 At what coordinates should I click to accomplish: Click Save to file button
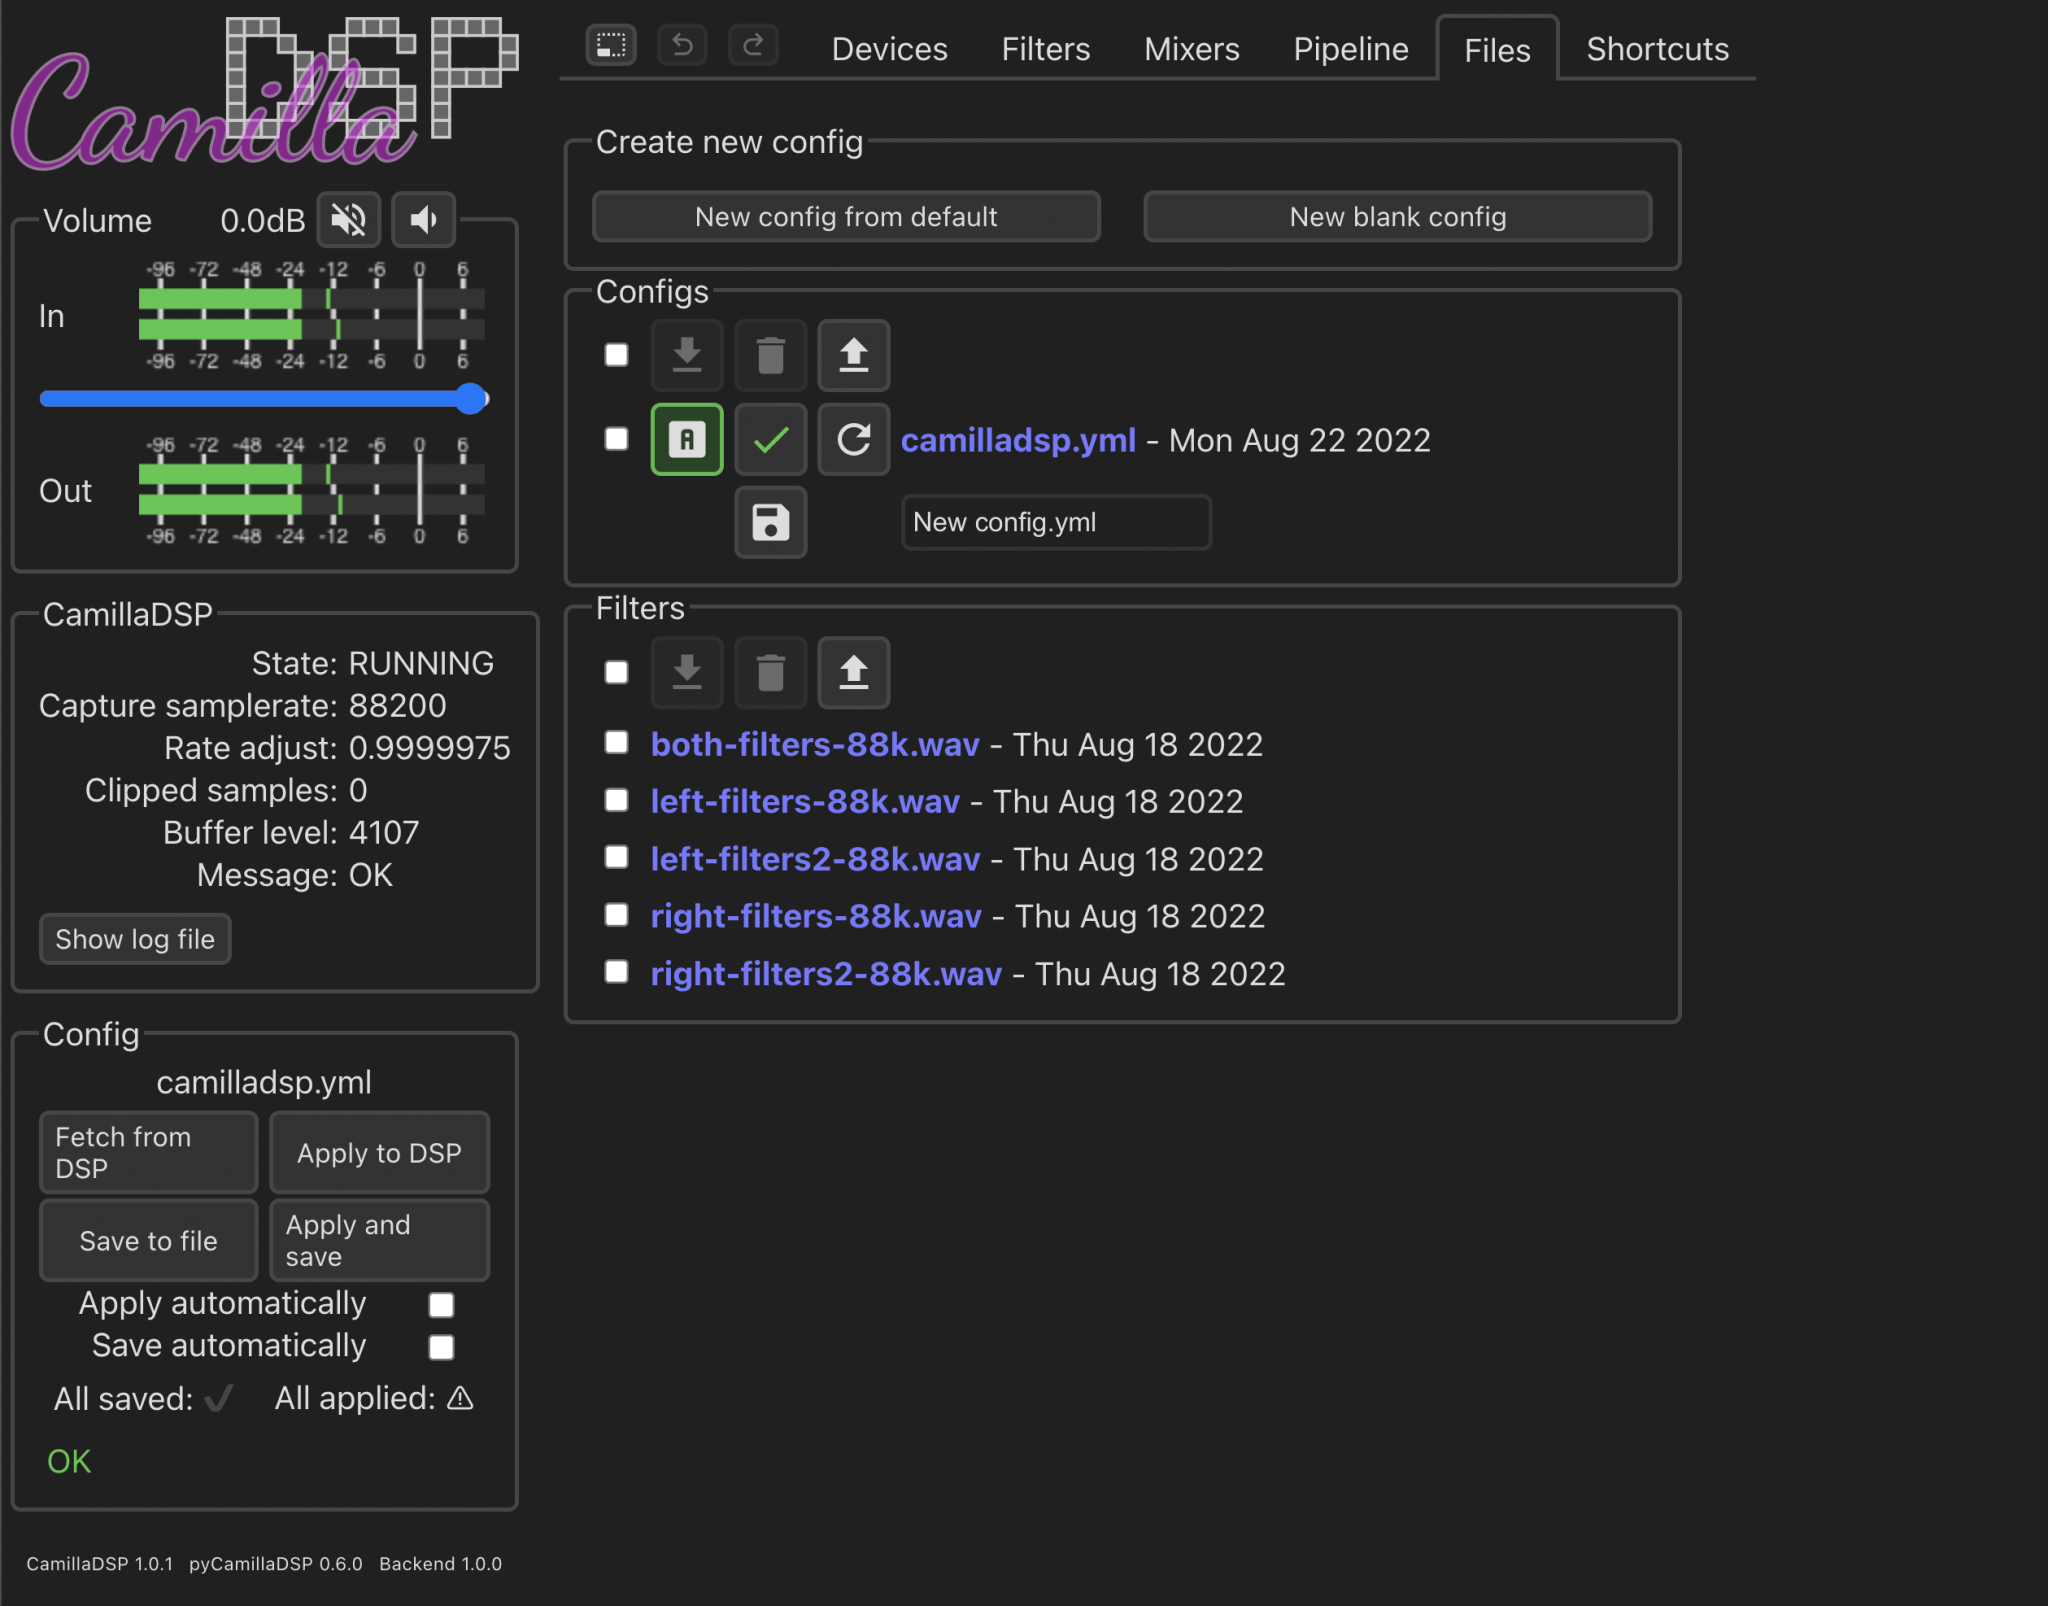148,1241
